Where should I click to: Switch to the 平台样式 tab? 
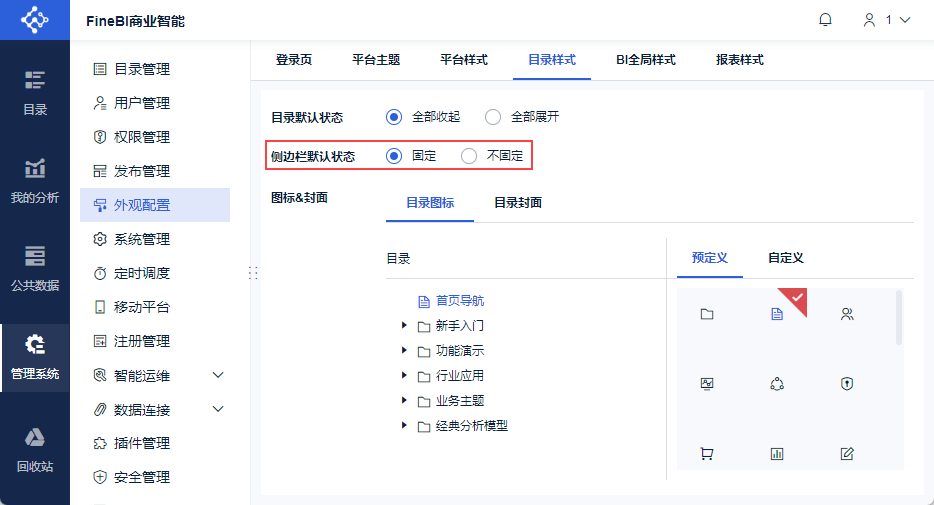click(464, 60)
